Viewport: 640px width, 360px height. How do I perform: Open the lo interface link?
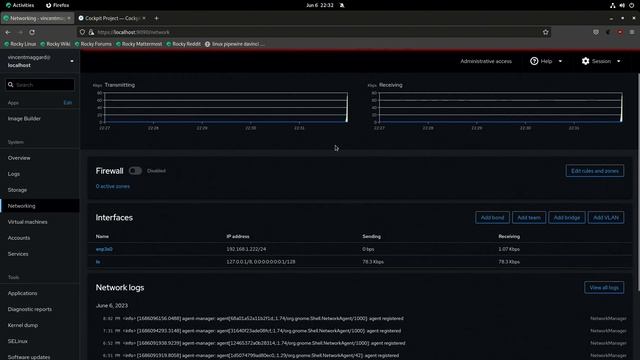tap(98, 262)
